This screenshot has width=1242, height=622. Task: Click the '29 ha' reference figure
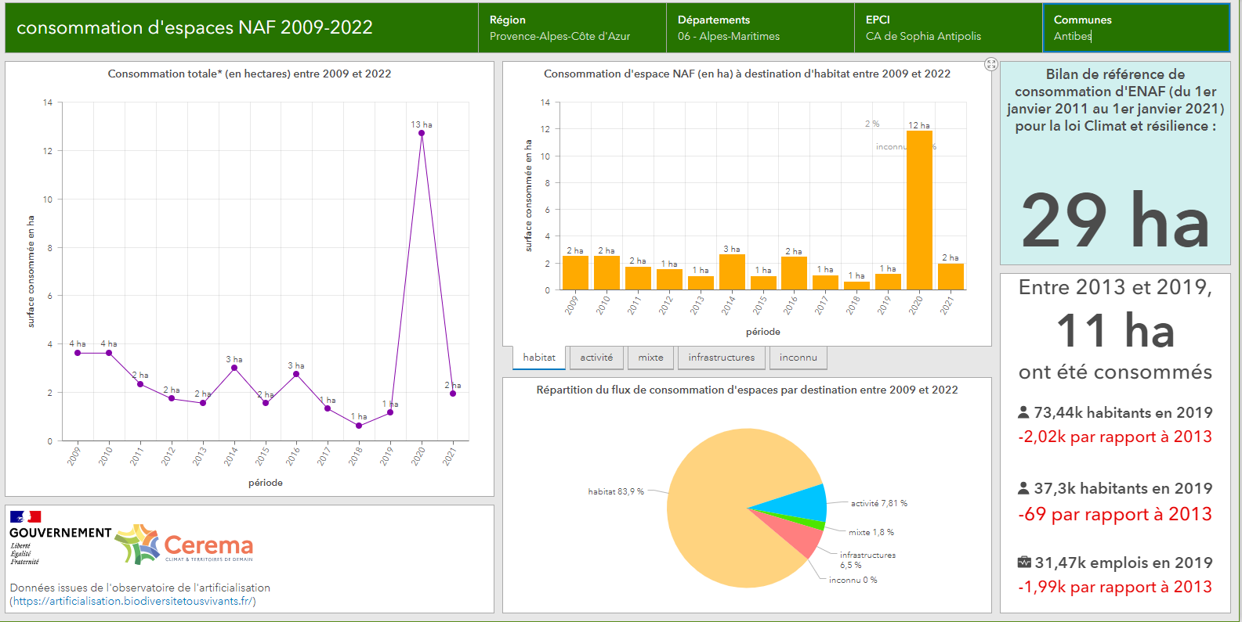[x=1115, y=221]
